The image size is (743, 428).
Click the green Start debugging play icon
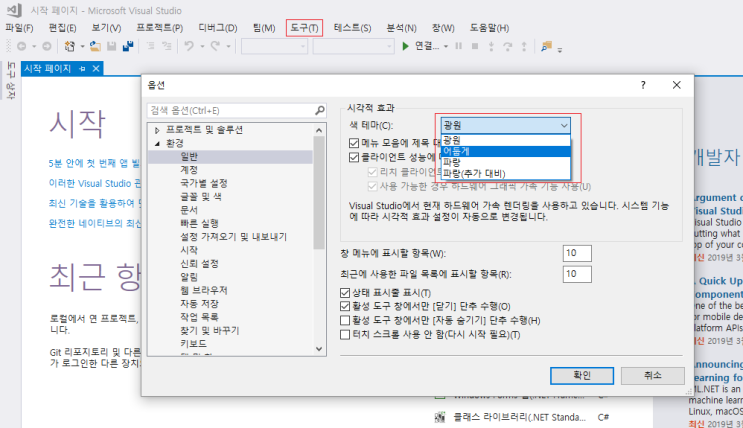click(405, 46)
